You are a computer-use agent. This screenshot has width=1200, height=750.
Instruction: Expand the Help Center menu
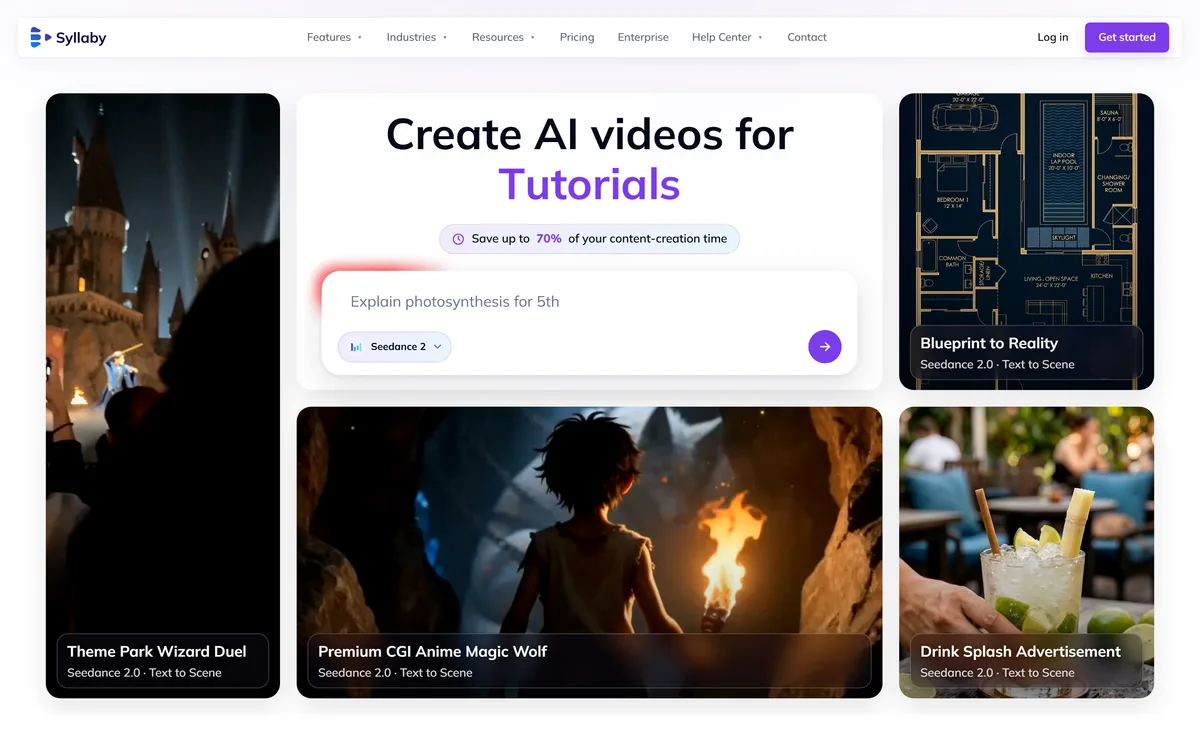click(728, 37)
